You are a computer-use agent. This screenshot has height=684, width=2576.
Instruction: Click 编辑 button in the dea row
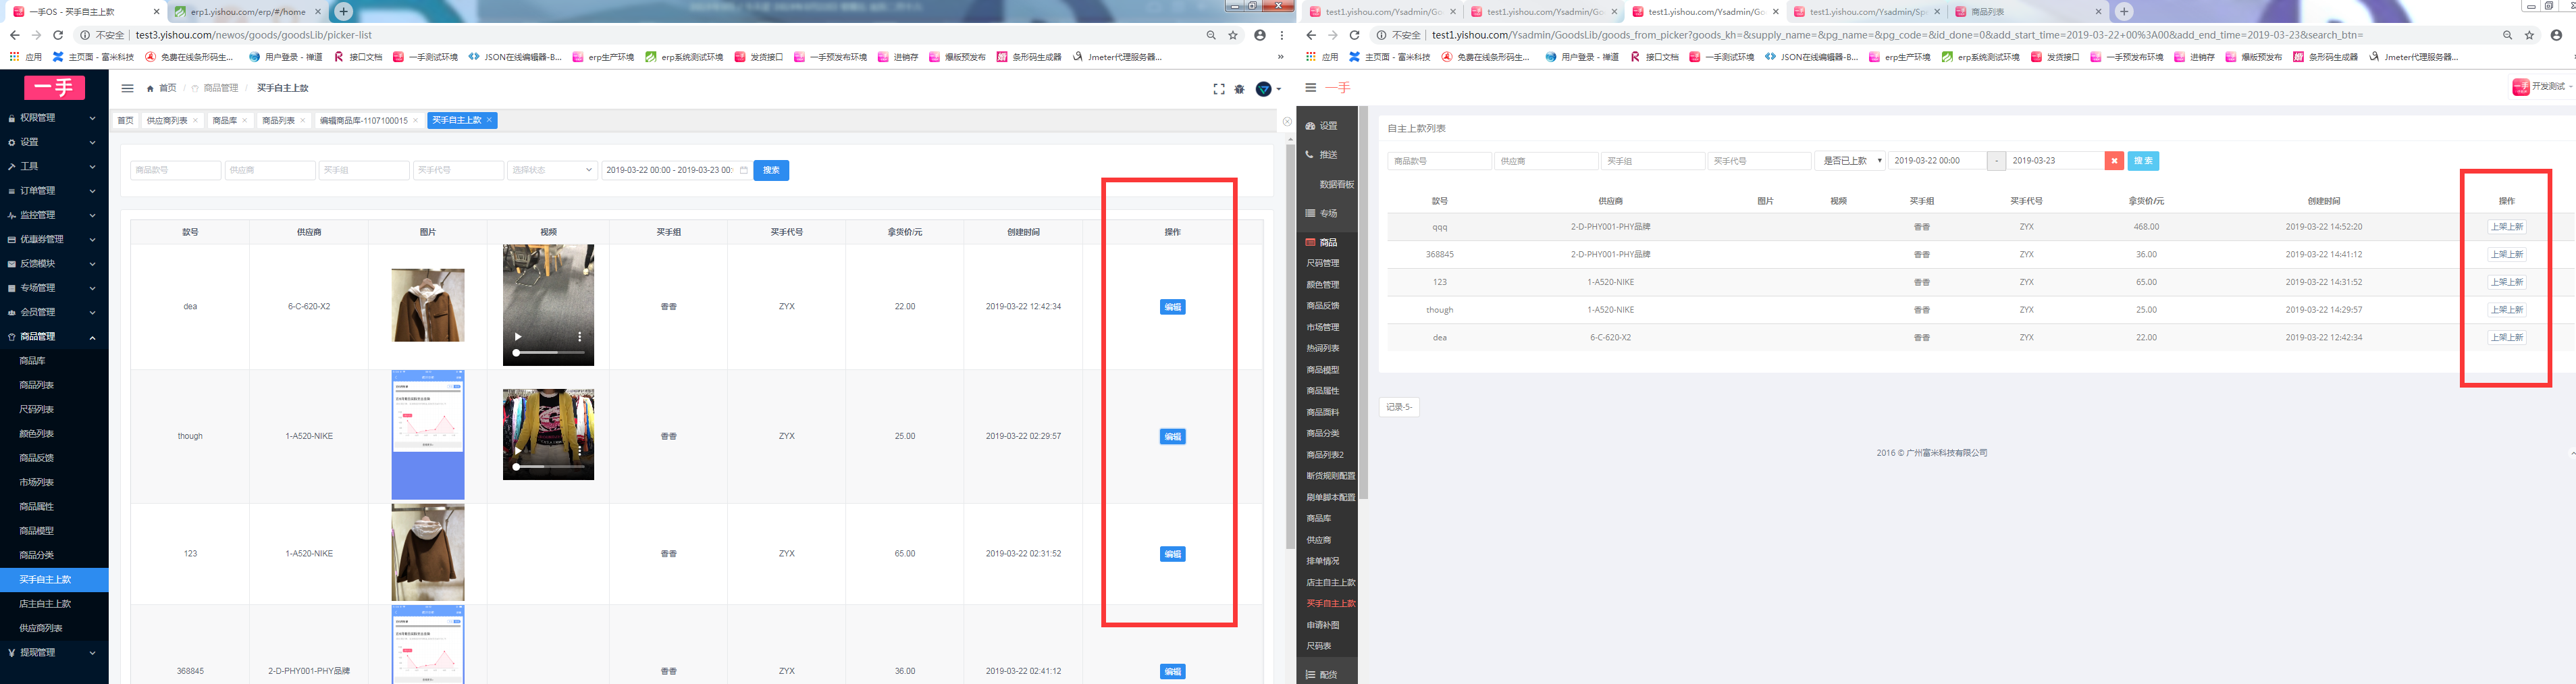tap(1172, 307)
